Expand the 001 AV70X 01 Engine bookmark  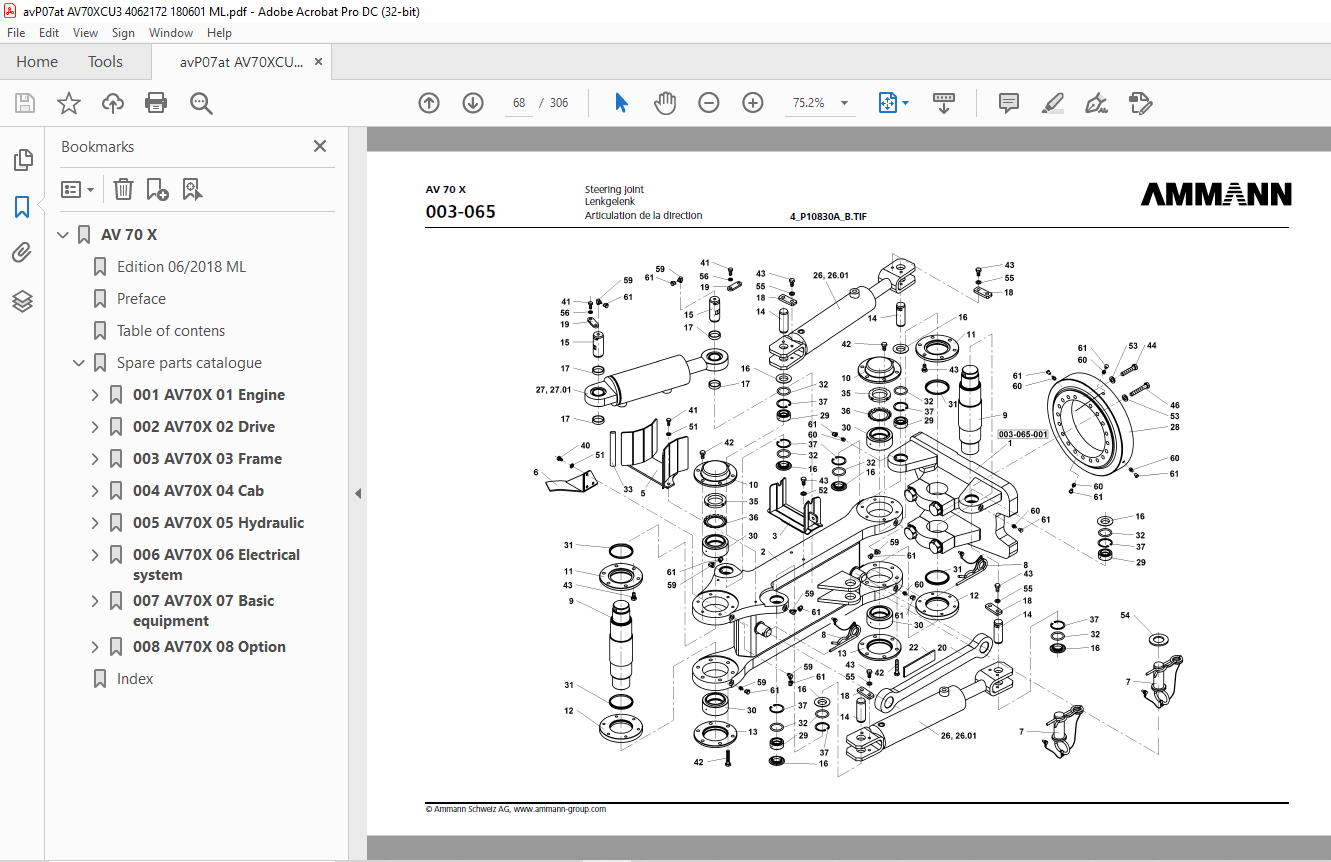click(x=95, y=395)
